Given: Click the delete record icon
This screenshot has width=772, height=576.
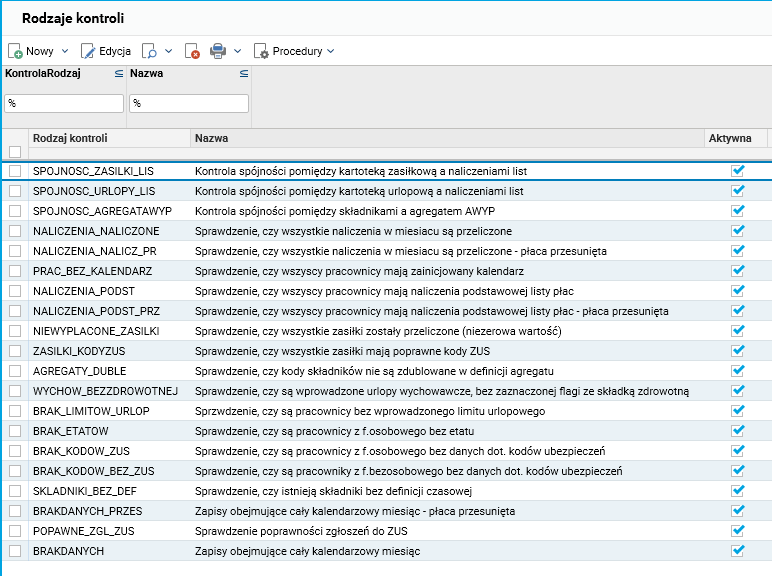Looking at the screenshot, I should pos(193,51).
